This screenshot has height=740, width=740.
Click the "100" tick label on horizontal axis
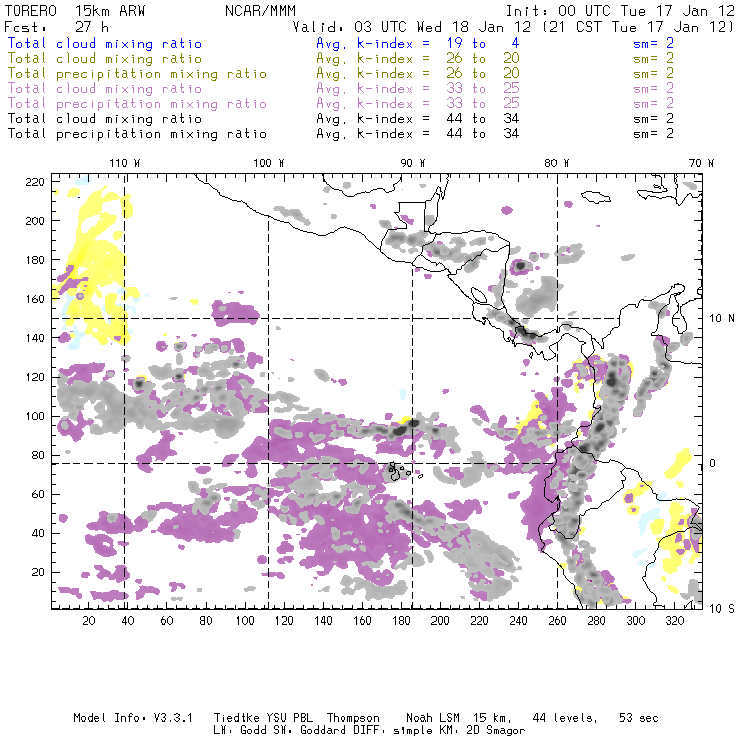click(x=245, y=621)
